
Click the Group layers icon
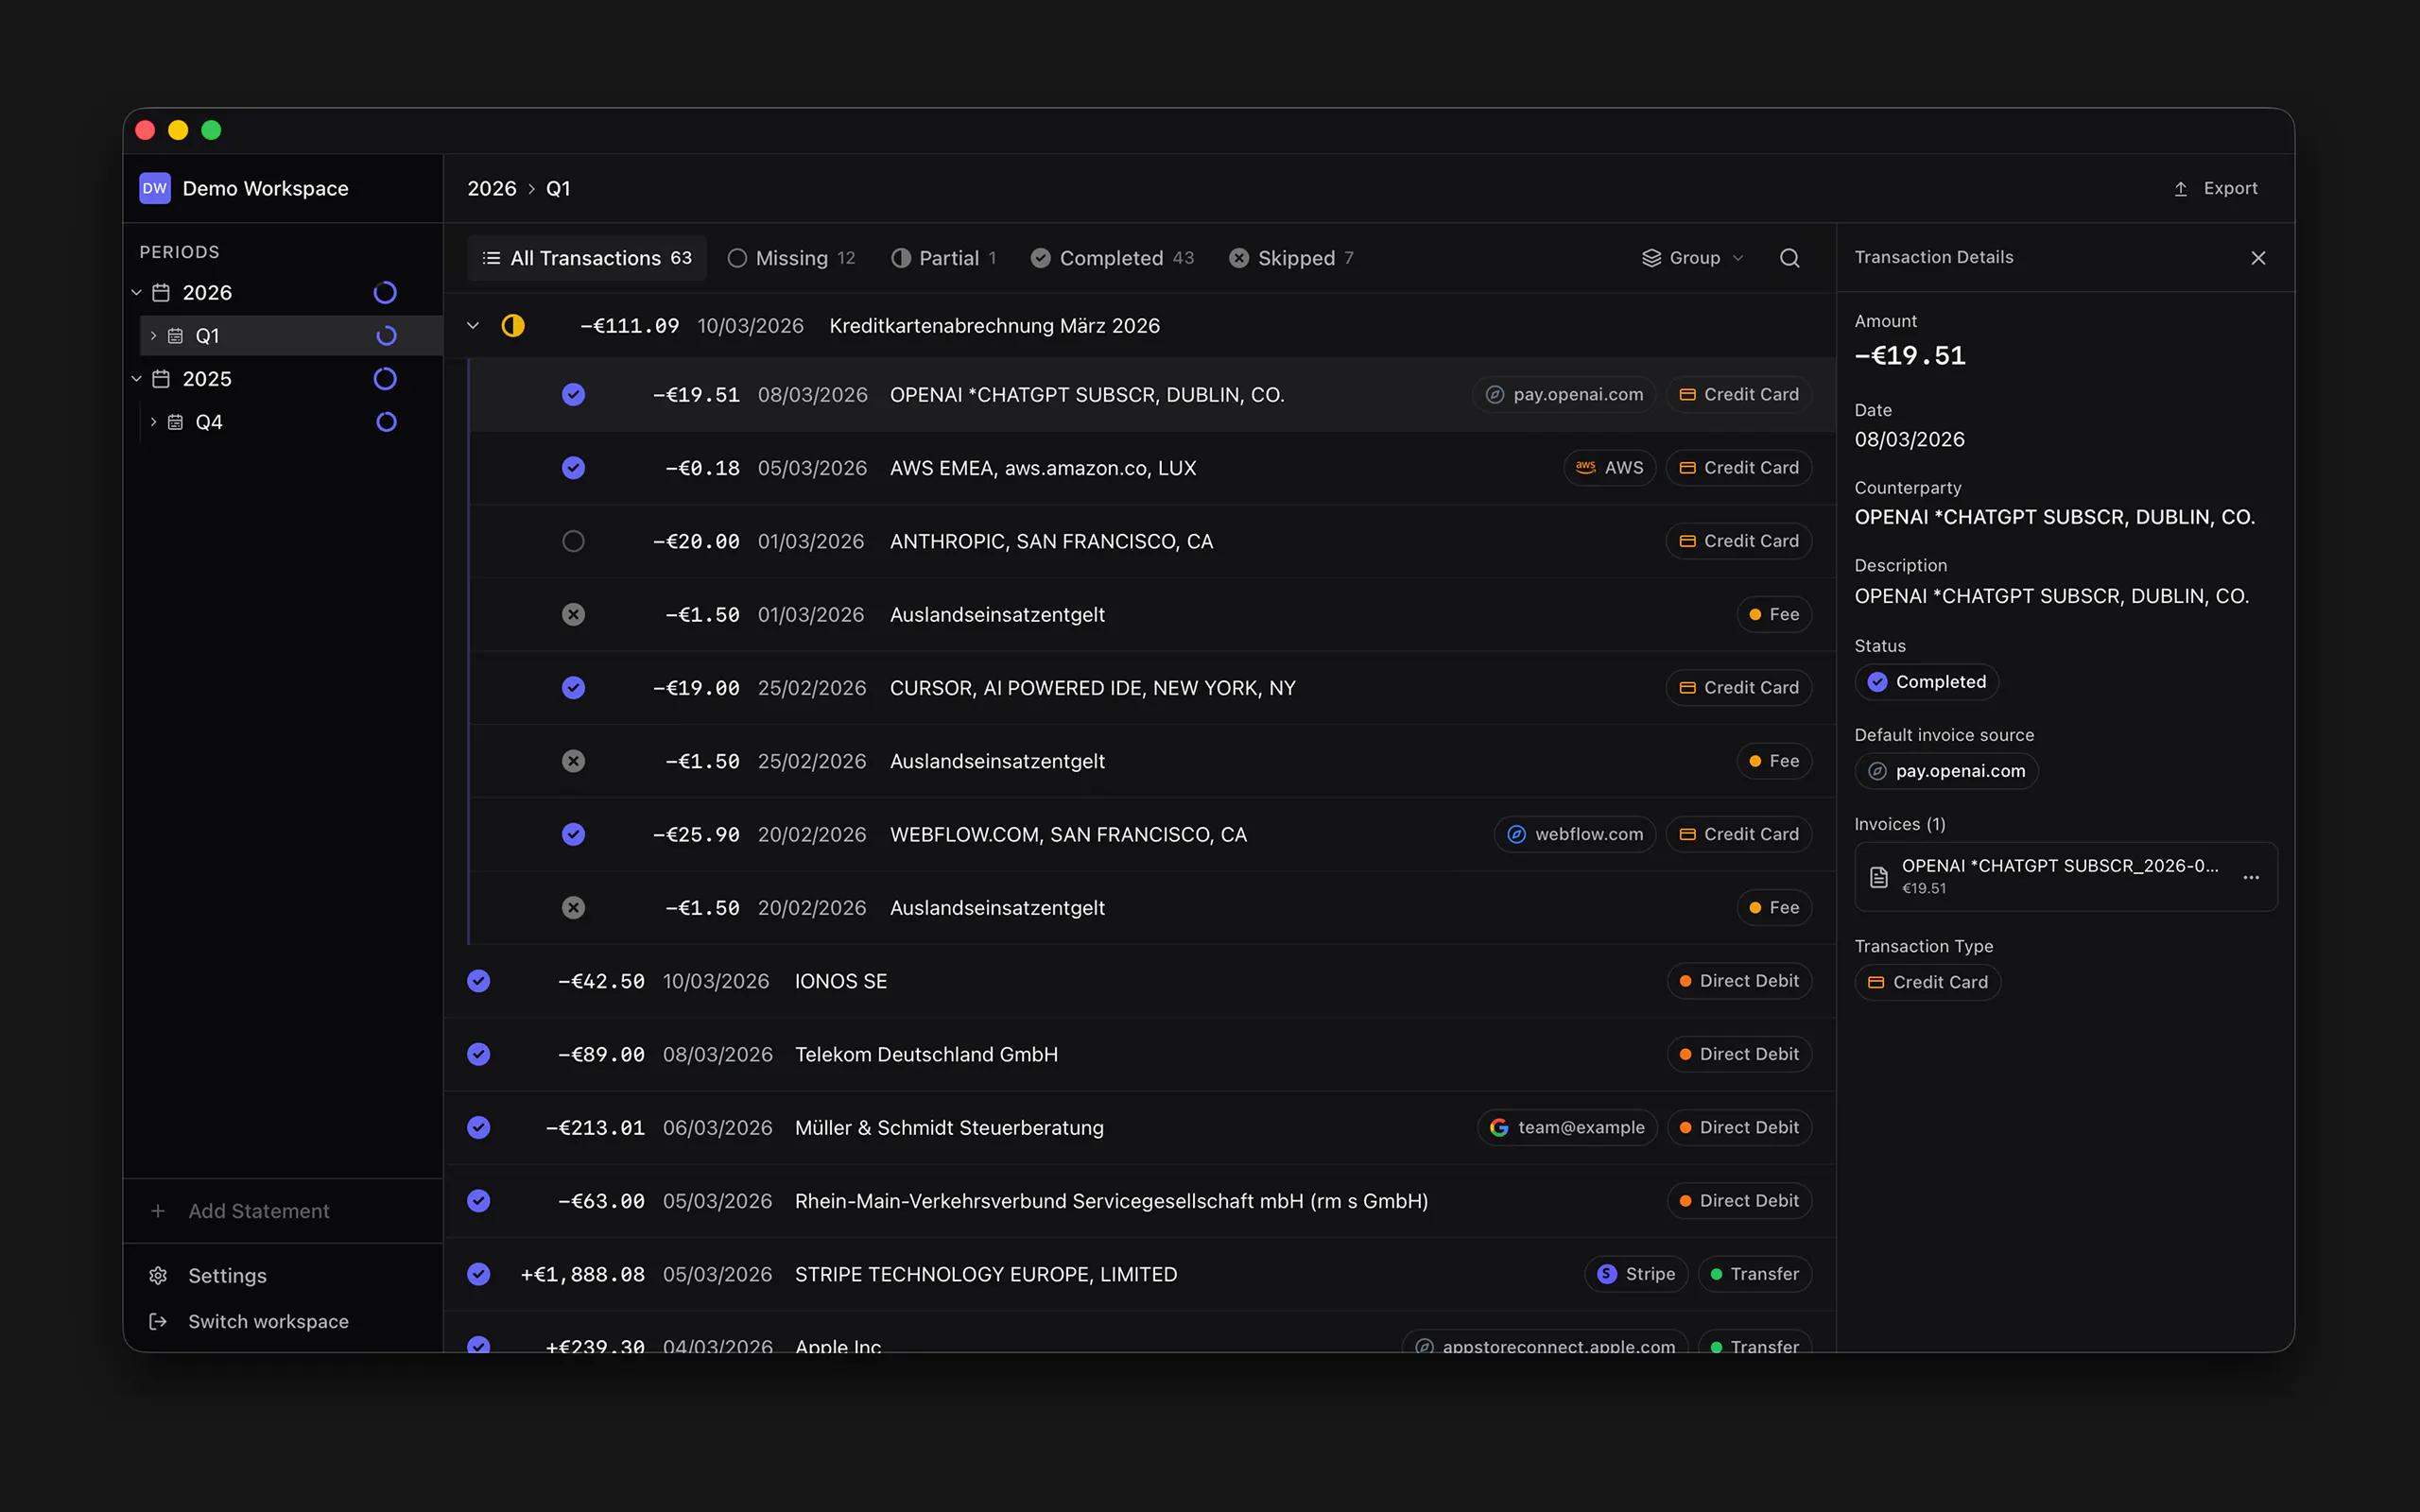(1651, 258)
